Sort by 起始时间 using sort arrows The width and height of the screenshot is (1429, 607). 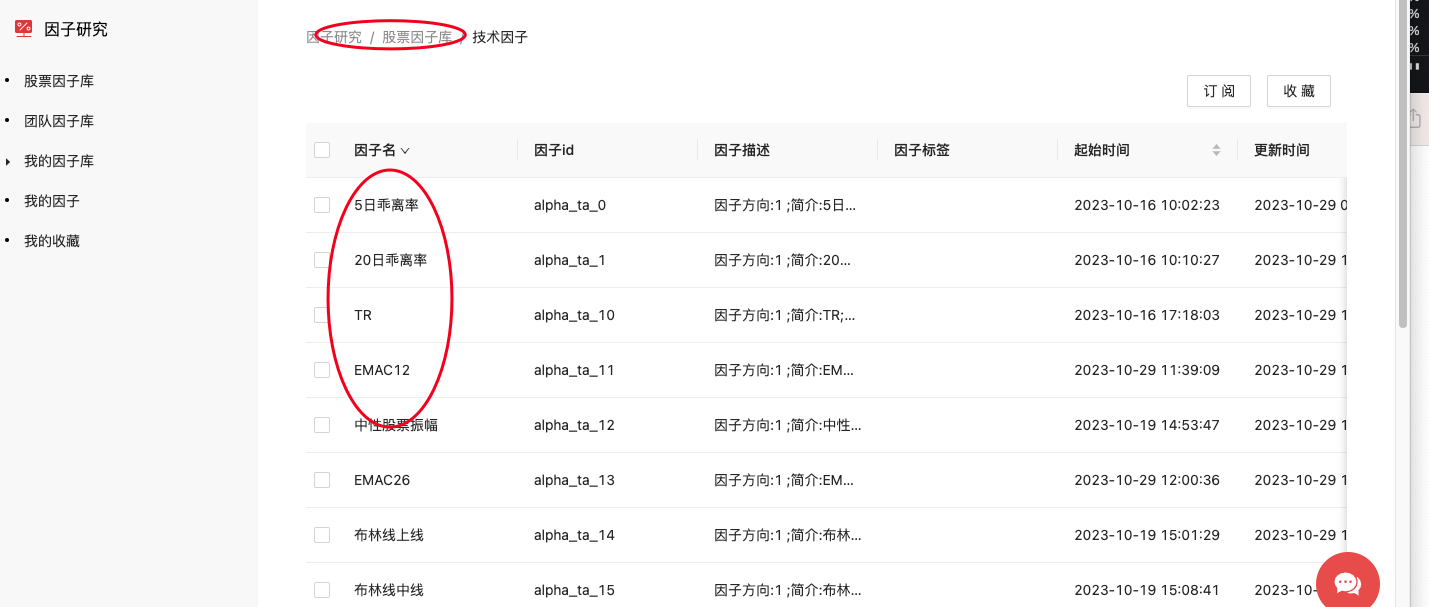coord(1216,150)
